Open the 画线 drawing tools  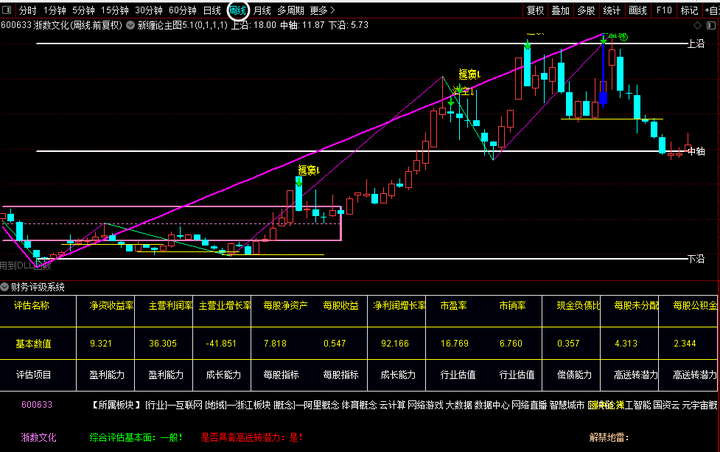637,10
